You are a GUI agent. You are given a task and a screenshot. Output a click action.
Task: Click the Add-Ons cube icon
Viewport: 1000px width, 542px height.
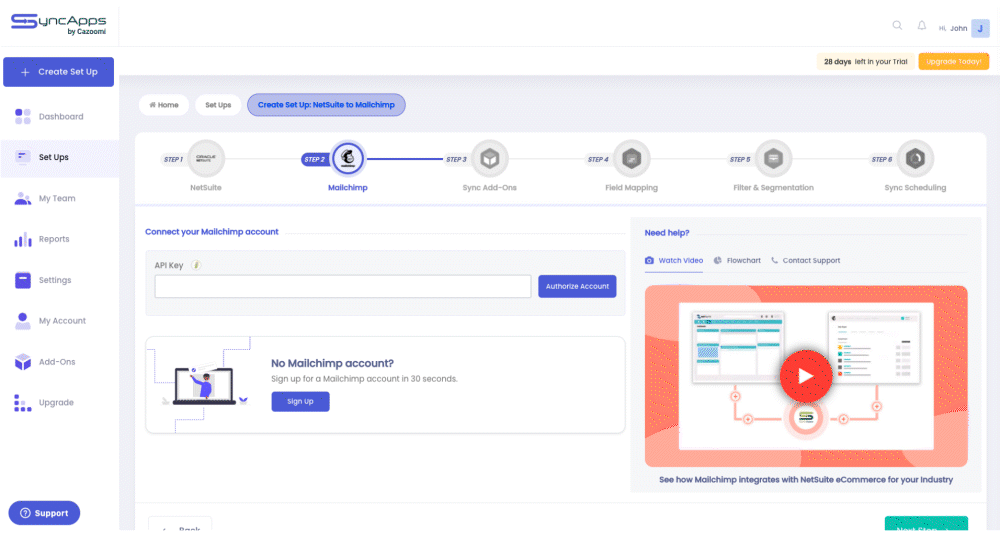click(23, 362)
